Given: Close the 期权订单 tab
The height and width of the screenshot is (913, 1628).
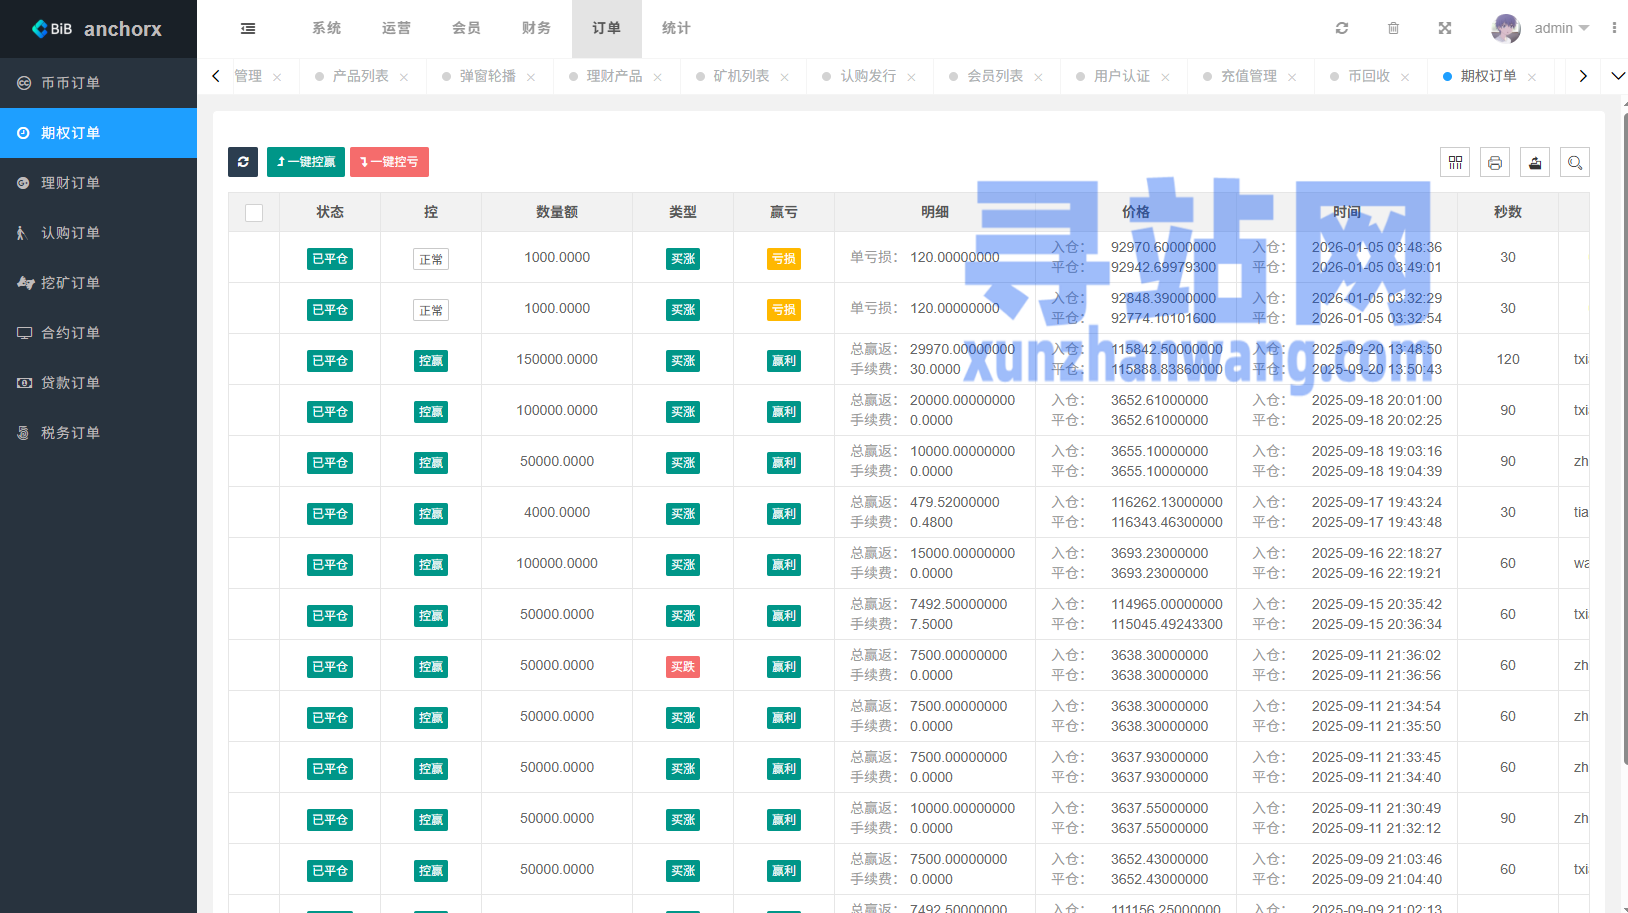Looking at the screenshot, I should pos(1532,77).
